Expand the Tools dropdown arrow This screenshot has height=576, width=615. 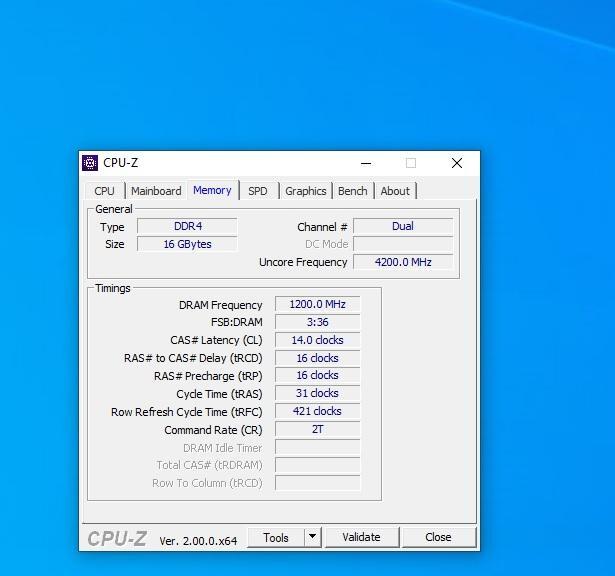313,537
